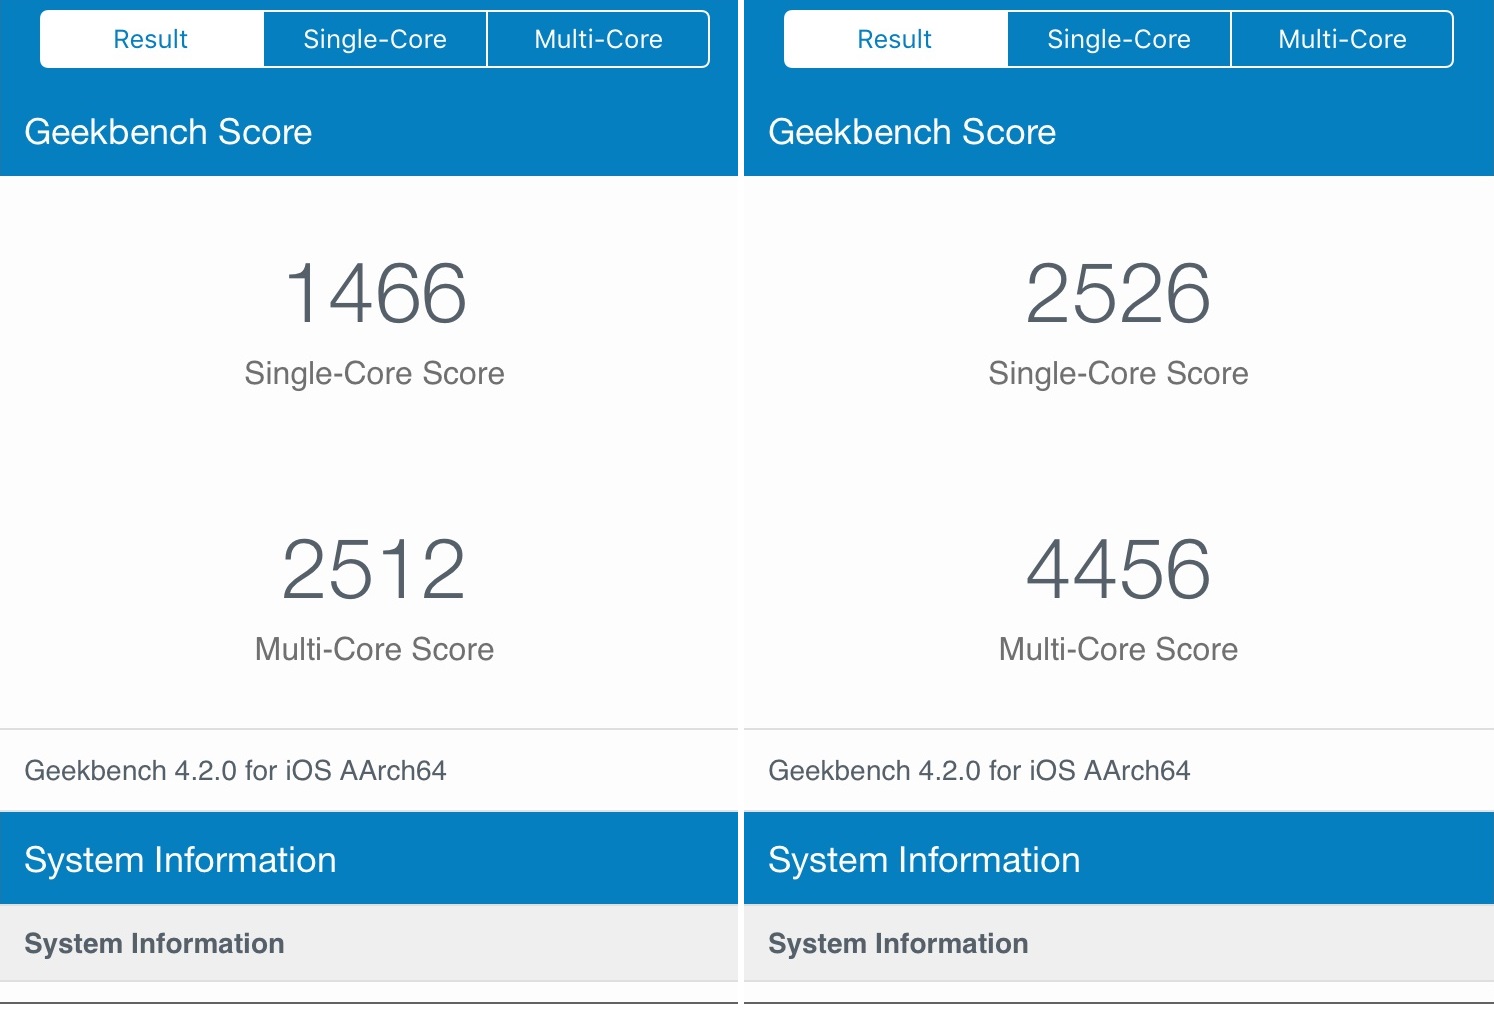Image resolution: width=1494 pixels, height=1014 pixels.
Task: Click right Geekbench Score heading
Action: point(912,132)
